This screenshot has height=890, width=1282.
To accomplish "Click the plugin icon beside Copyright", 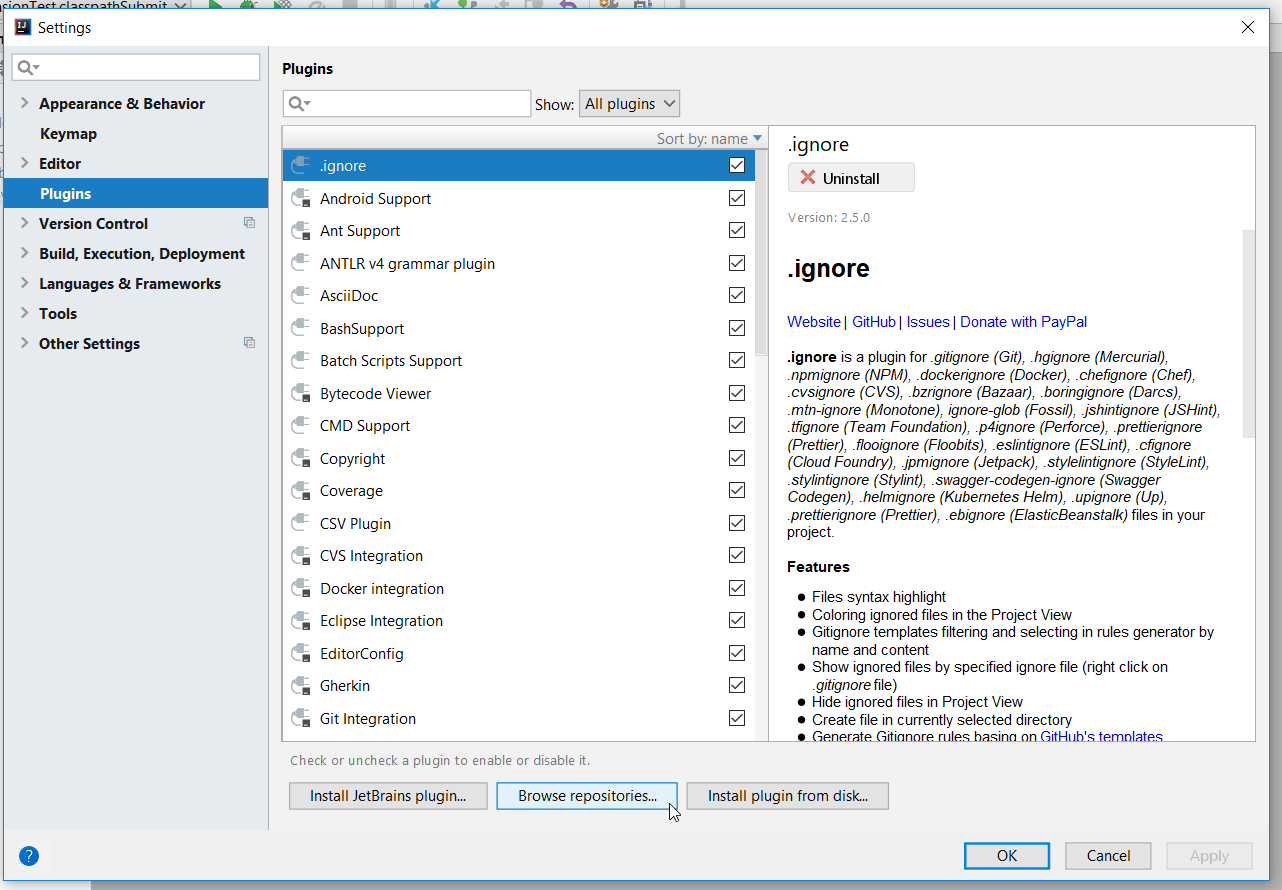I will coord(299,459).
